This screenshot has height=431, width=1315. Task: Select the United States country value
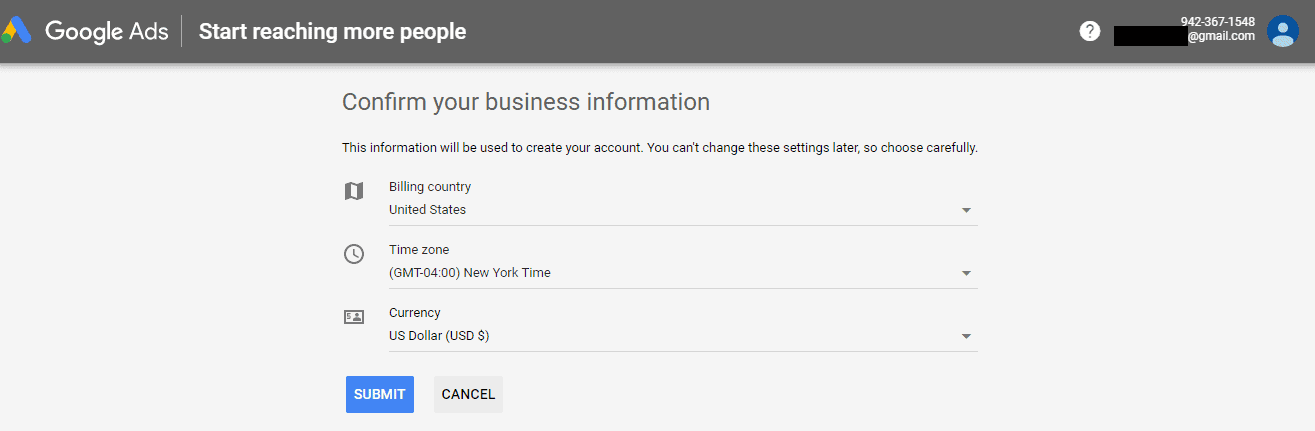coord(427,210)
